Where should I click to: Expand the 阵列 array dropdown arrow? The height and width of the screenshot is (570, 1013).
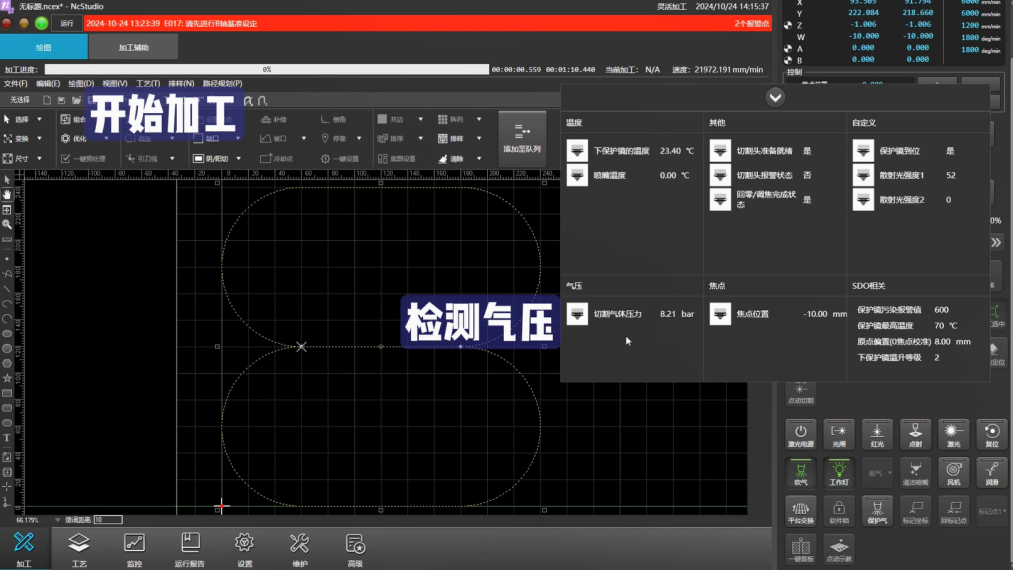[479, 119]
